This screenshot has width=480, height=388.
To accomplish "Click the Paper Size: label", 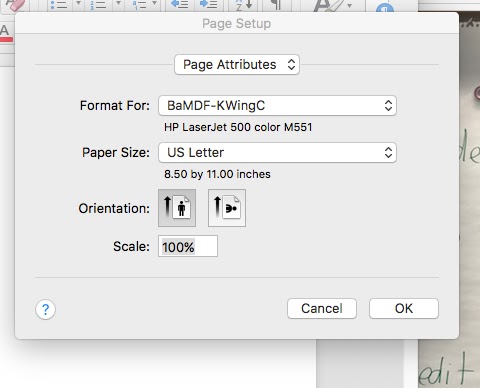I will pos(116,153).
